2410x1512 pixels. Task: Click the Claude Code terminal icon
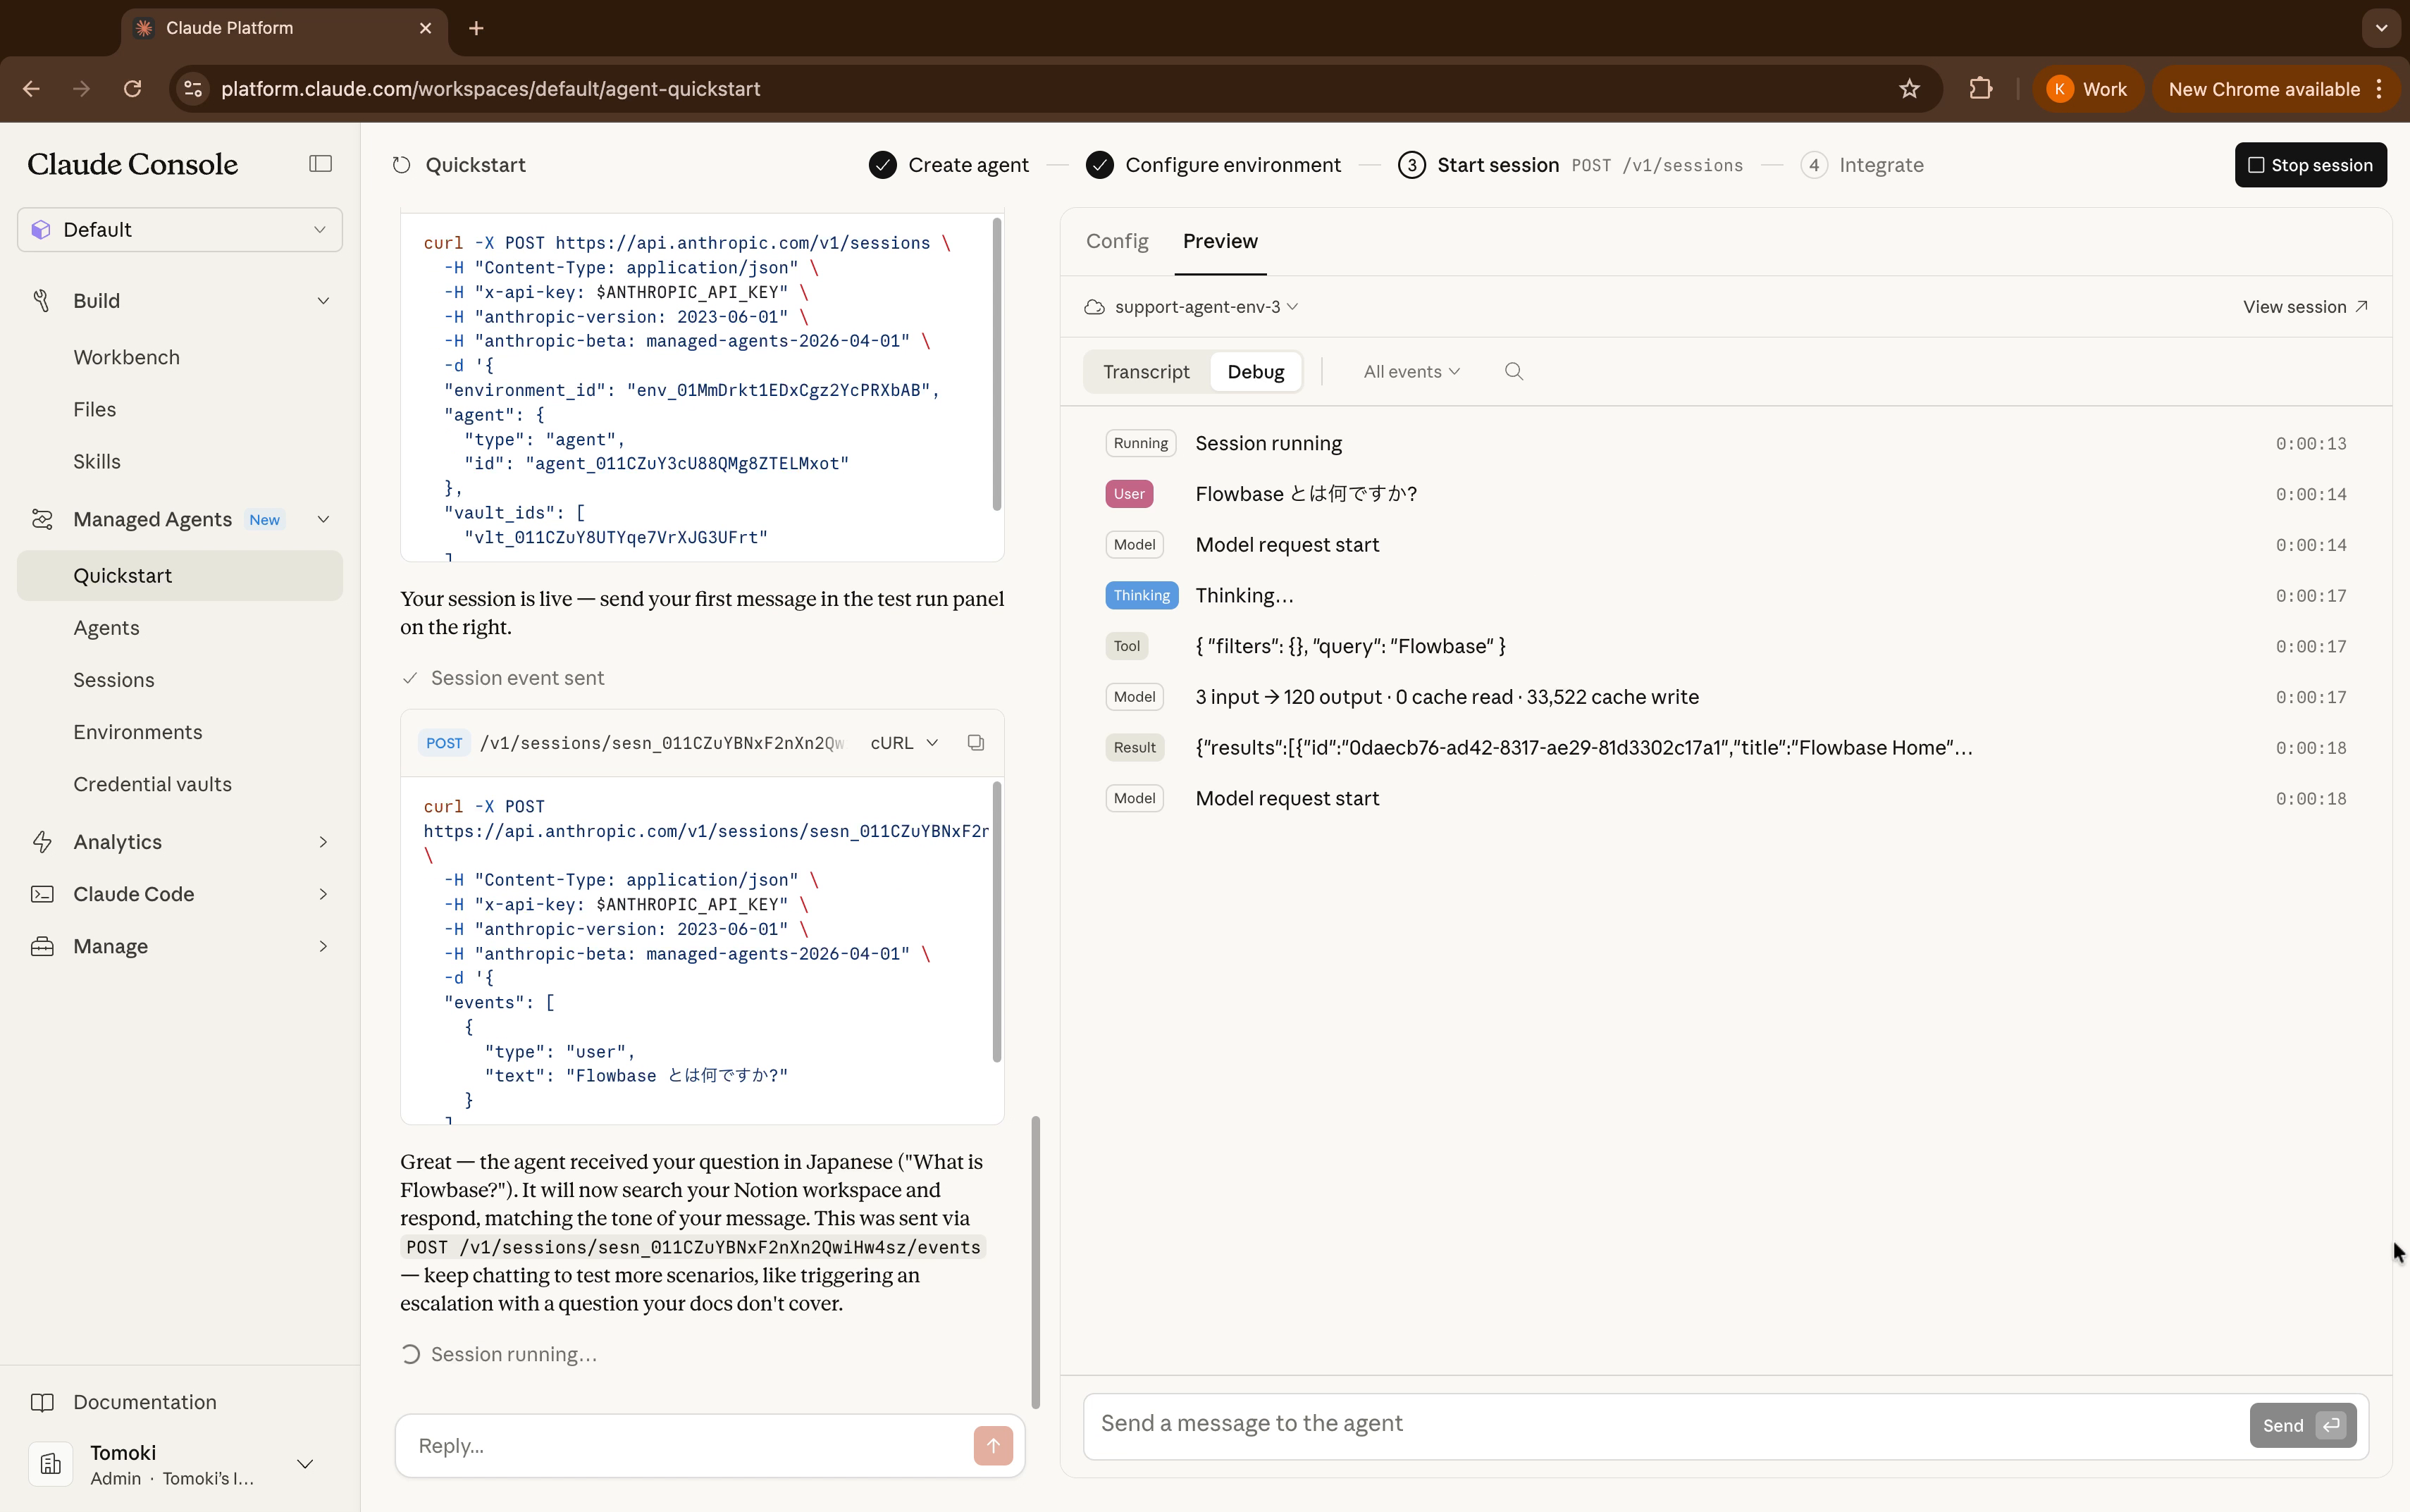(x=41, y=894)
